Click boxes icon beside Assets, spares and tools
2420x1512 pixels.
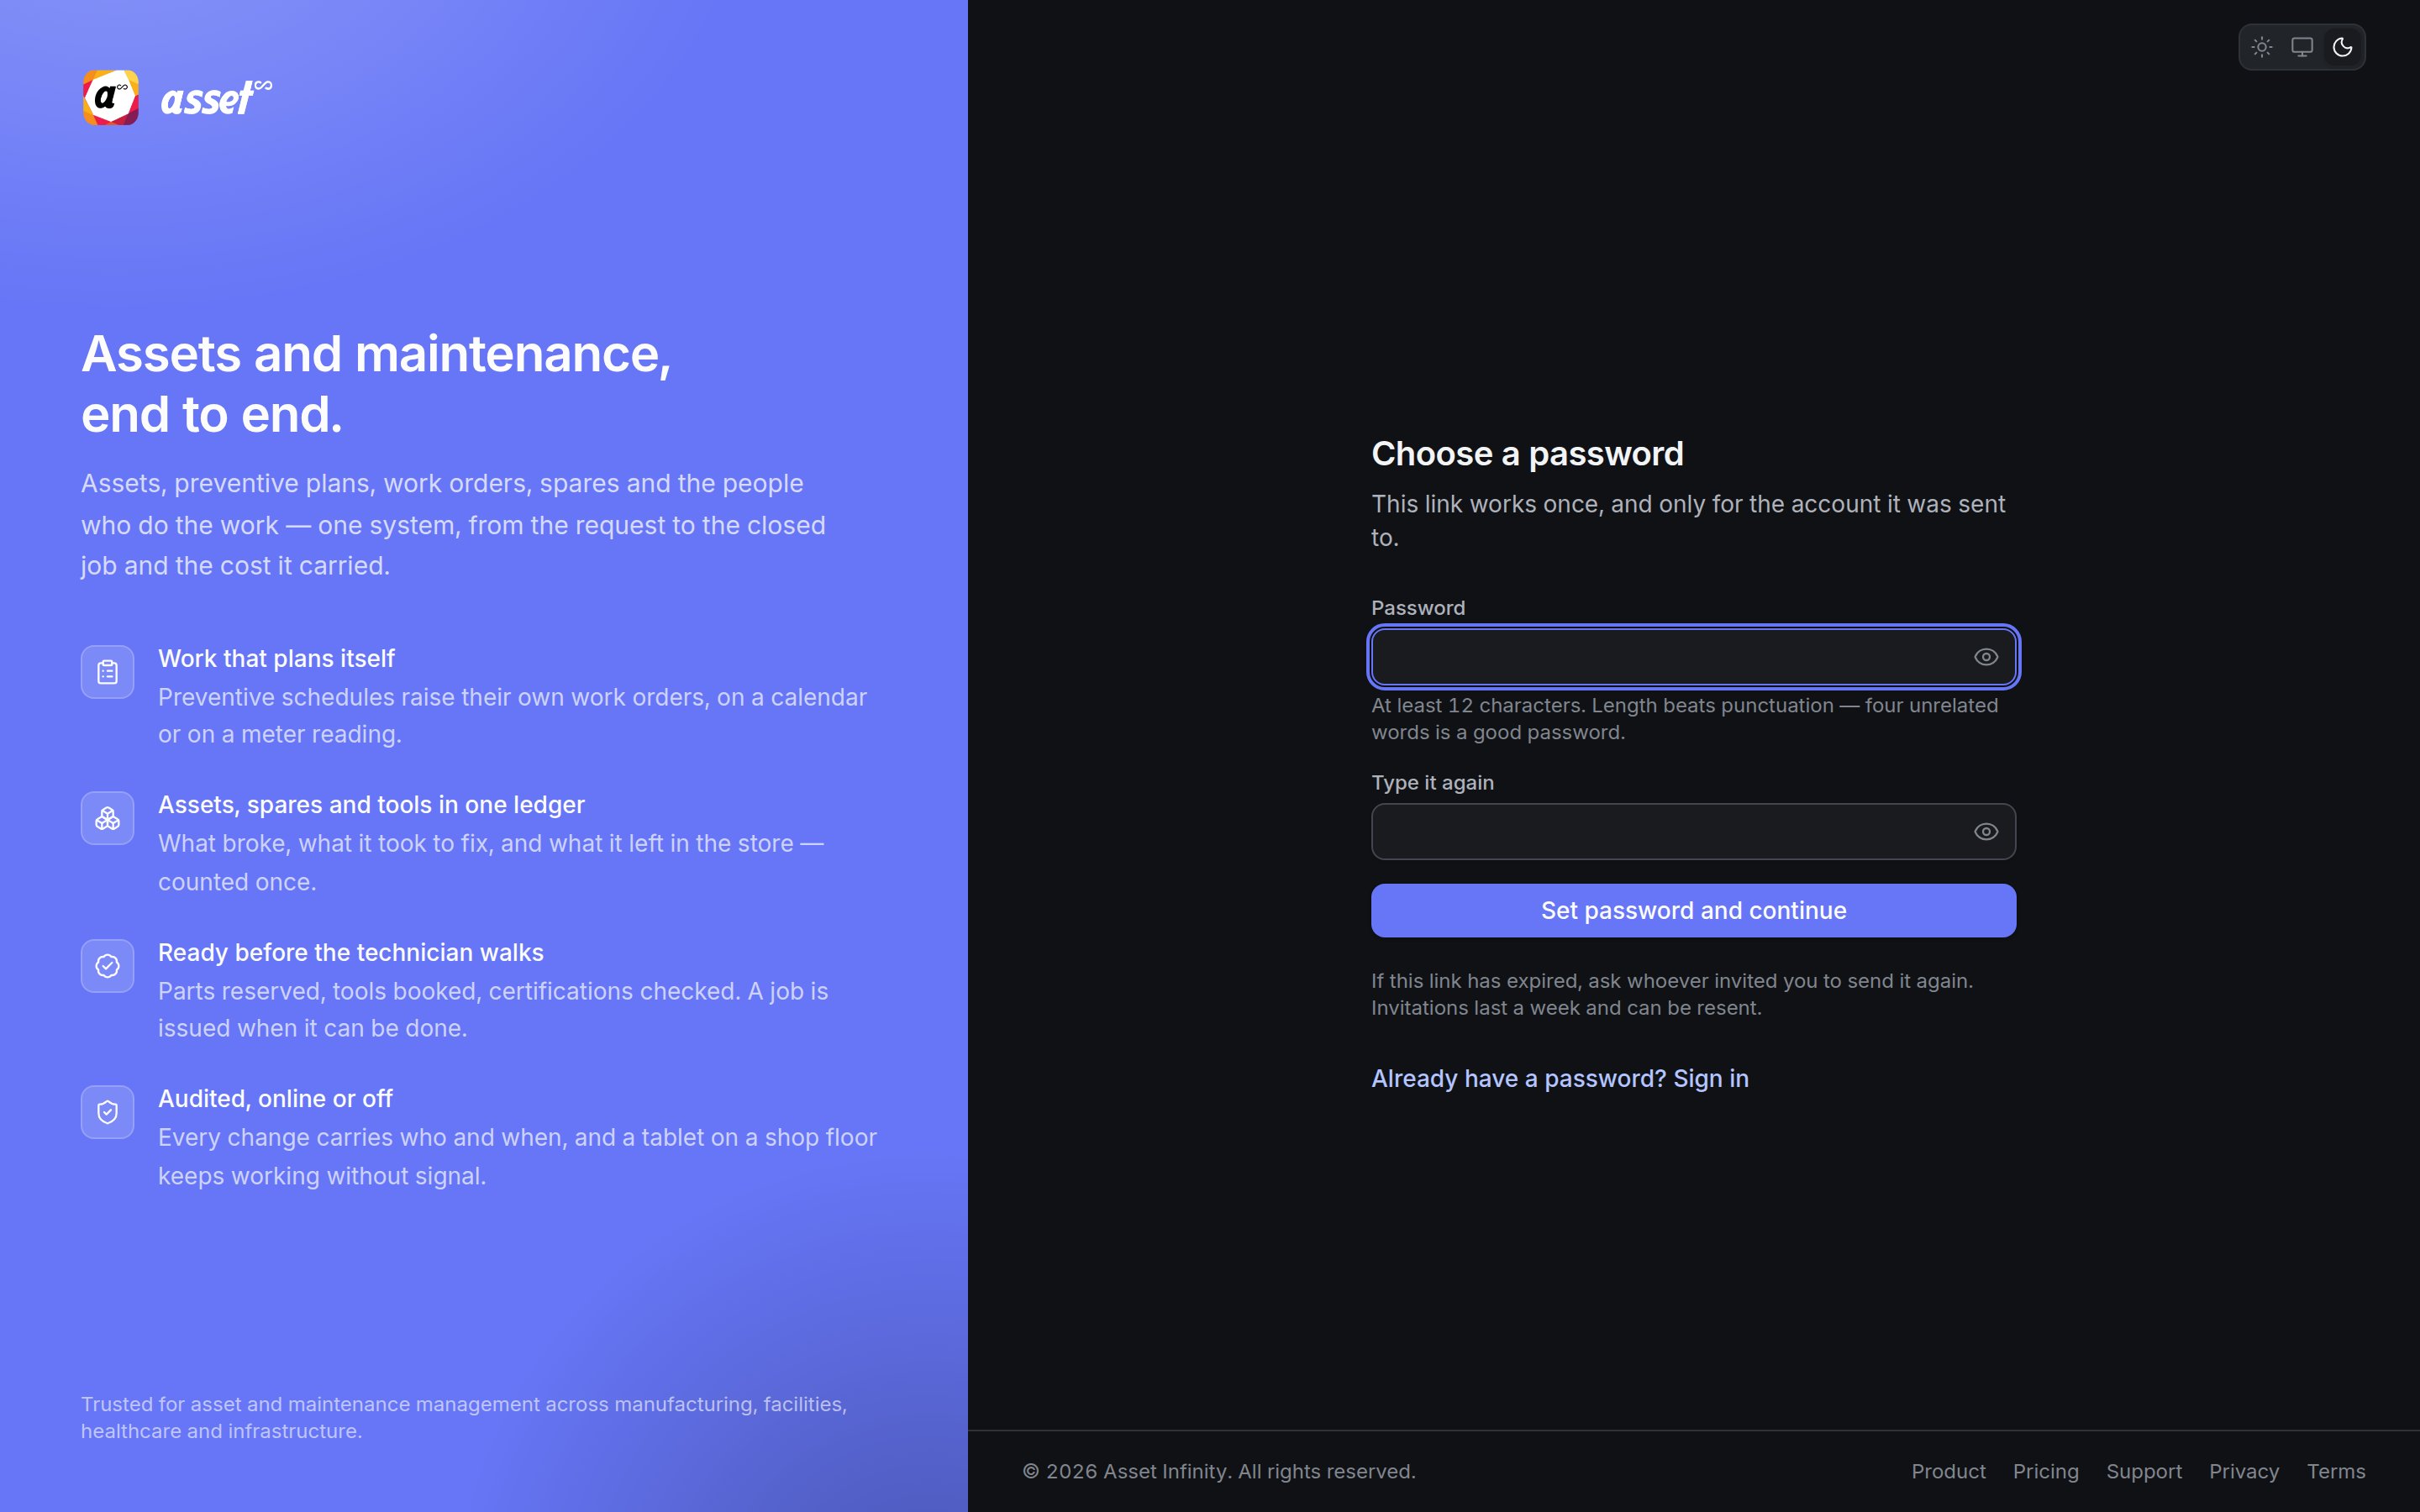pyautogui.click(x=108, y=819)
